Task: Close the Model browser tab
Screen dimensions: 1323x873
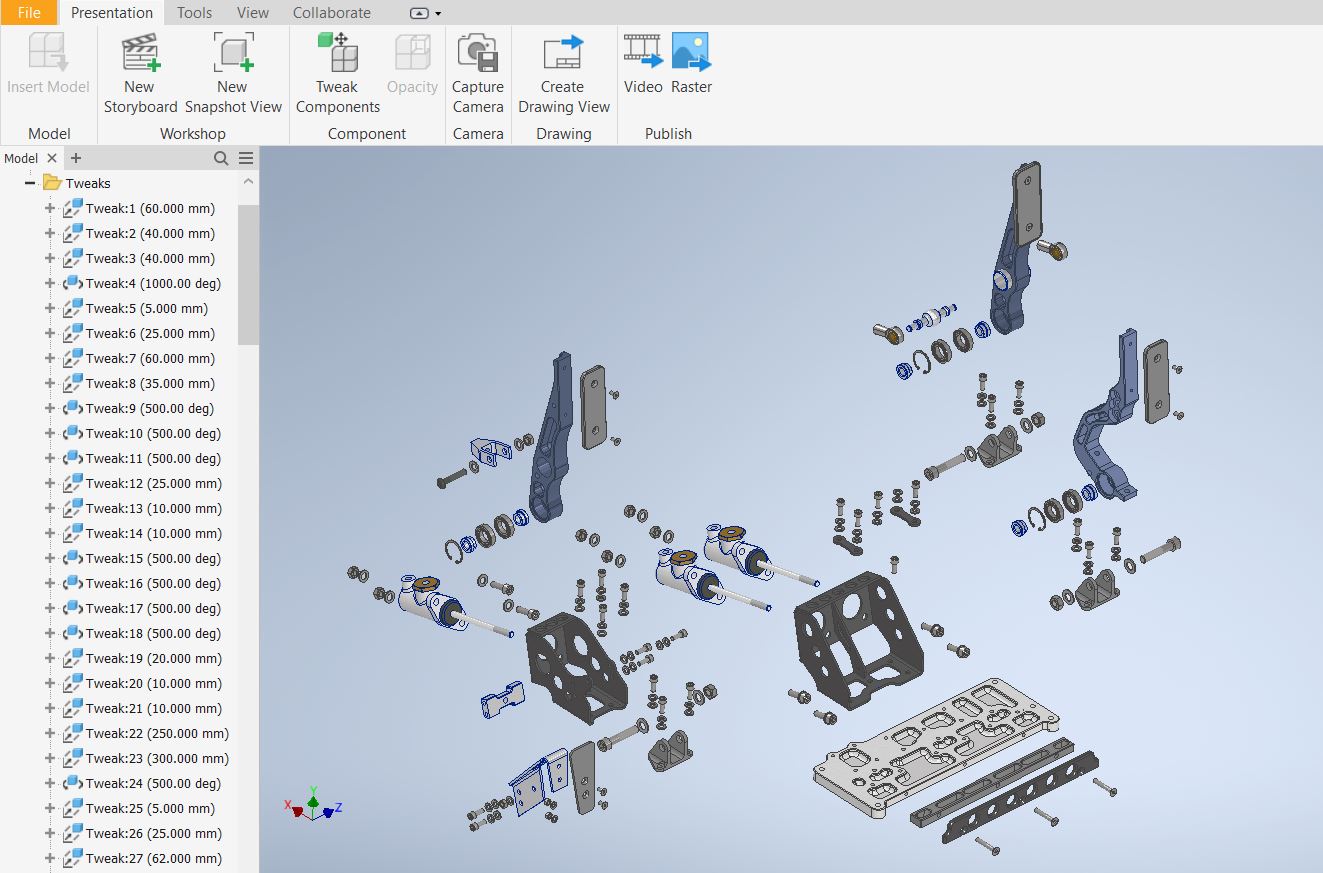Action: click(52, 158)
